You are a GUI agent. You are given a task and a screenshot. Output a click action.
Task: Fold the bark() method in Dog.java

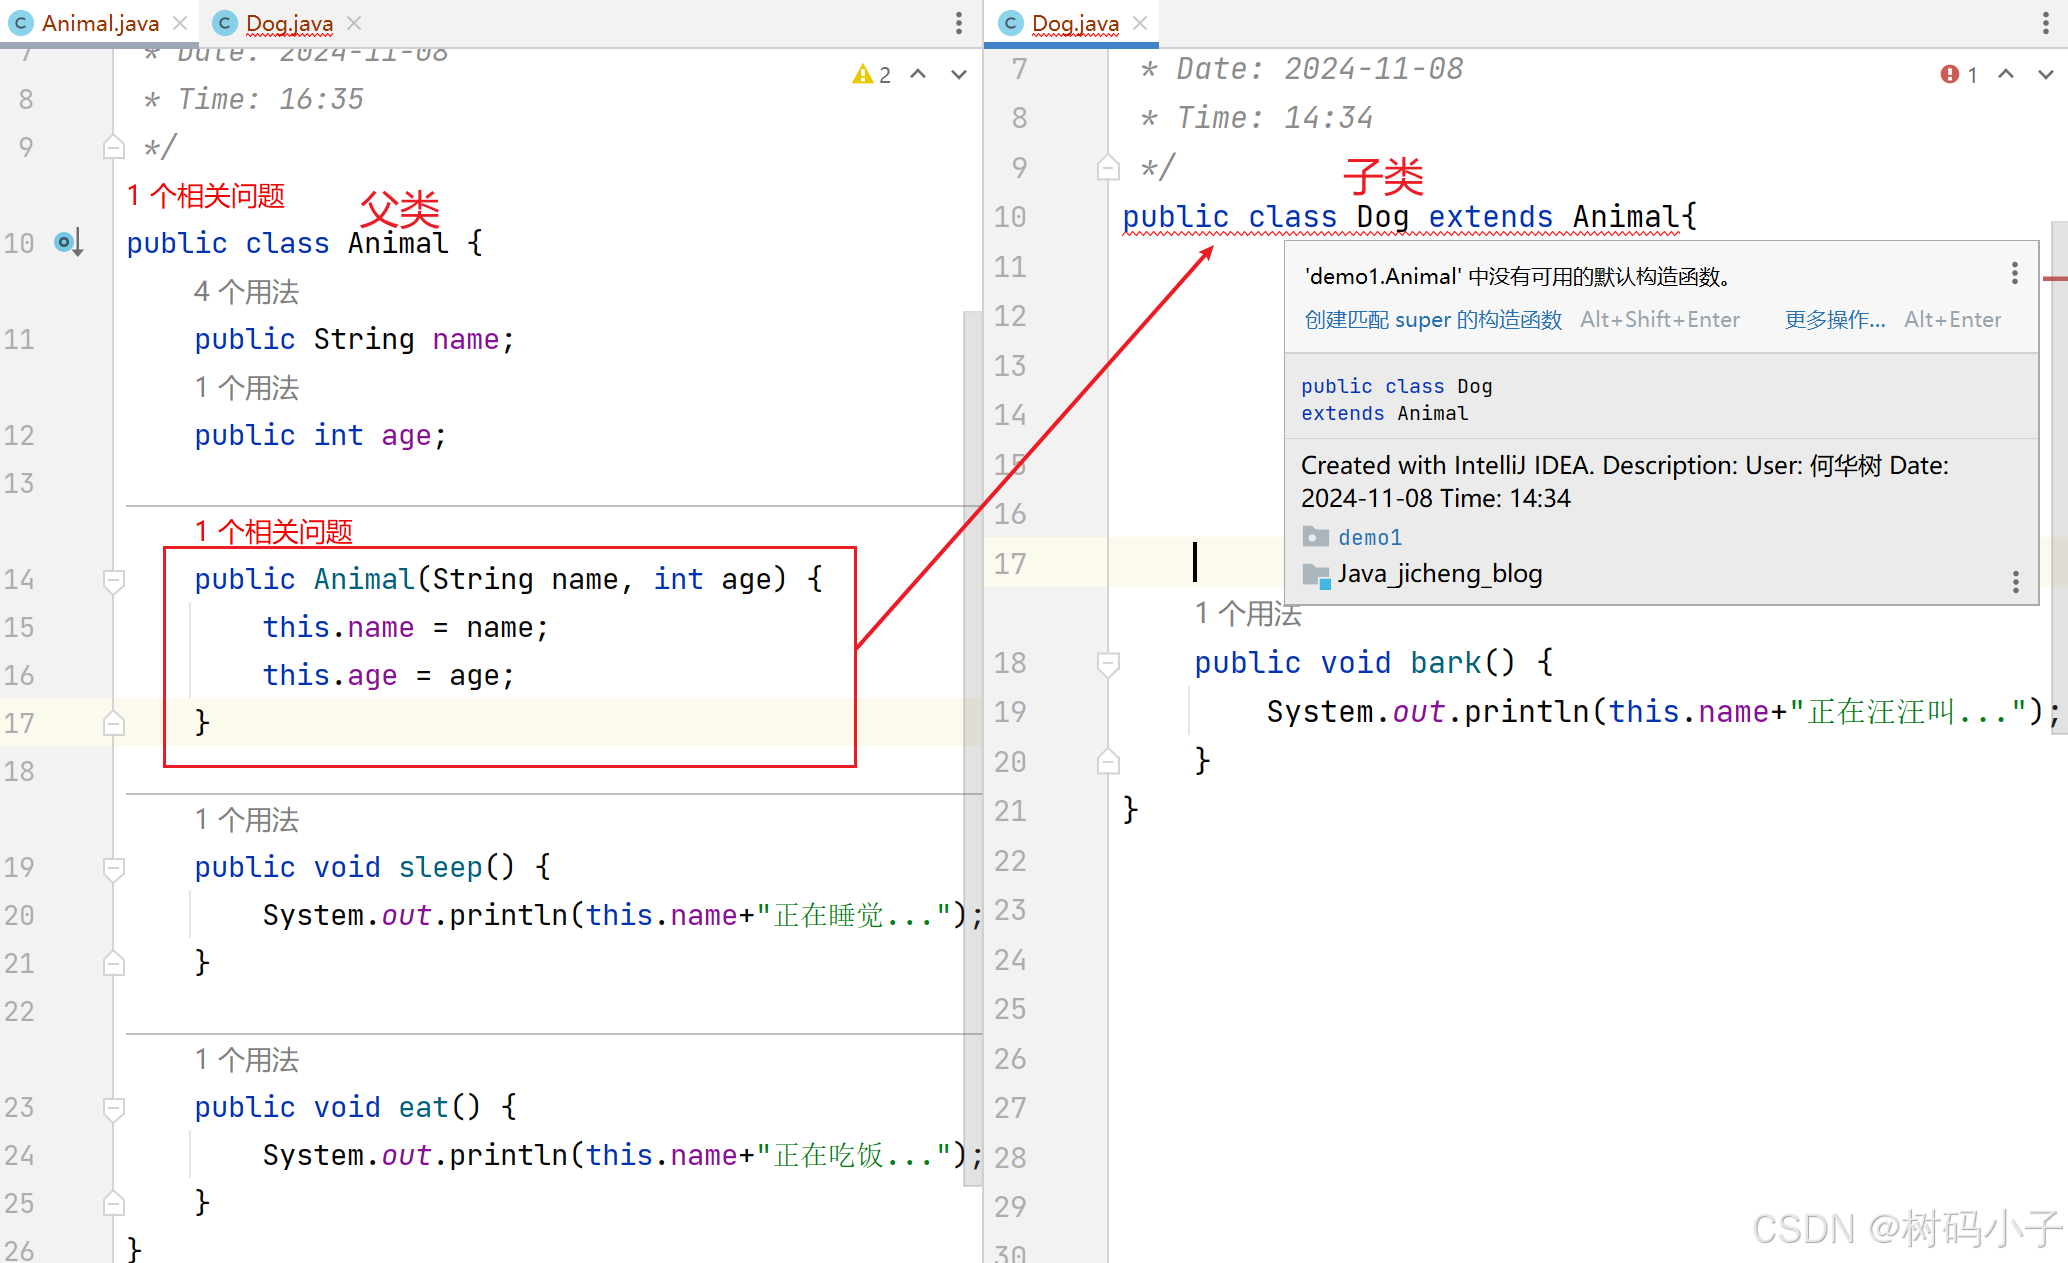pyautogui.click(x=1108, y=663)
